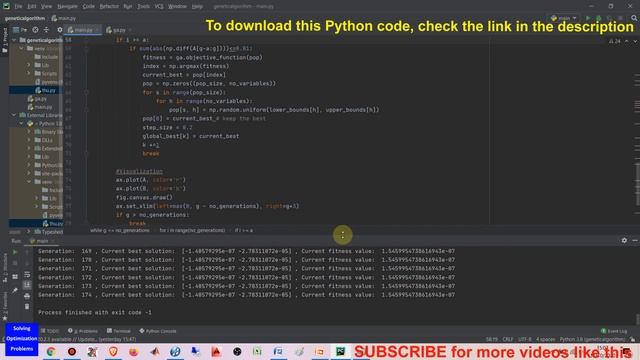Open PyCharm icon in the taskbar
Viewport: 640px width, 360px height.
(340, 351)
